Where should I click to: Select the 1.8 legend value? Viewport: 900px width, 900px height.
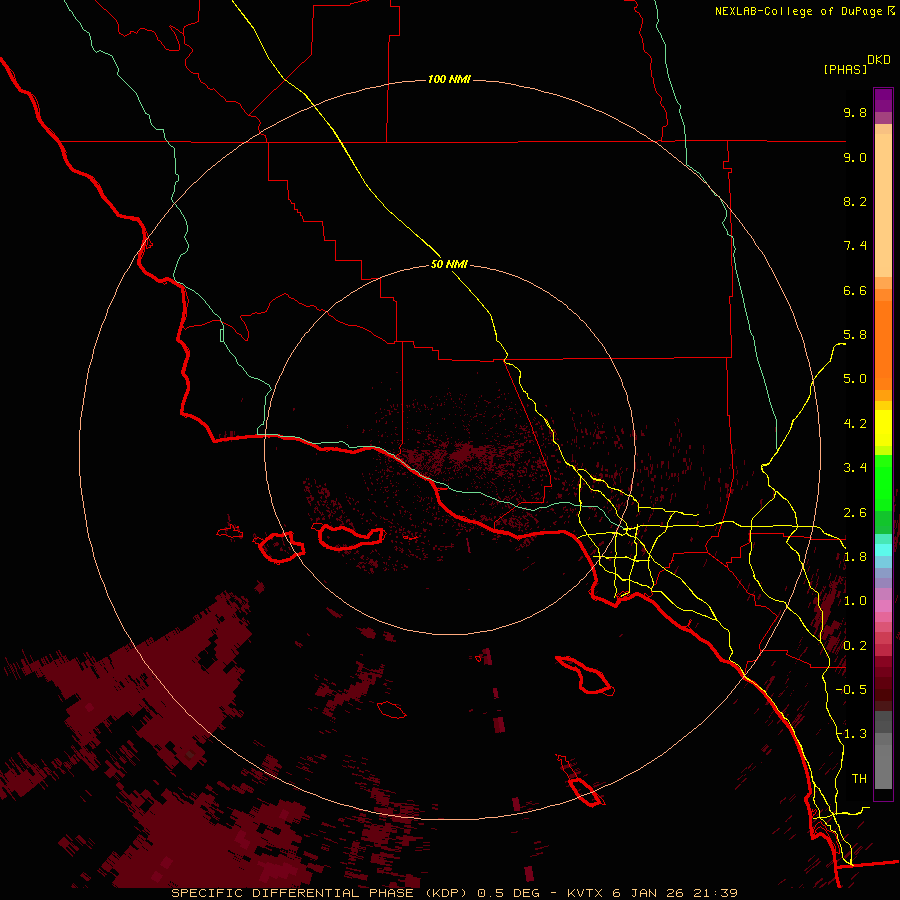point(855,557)
